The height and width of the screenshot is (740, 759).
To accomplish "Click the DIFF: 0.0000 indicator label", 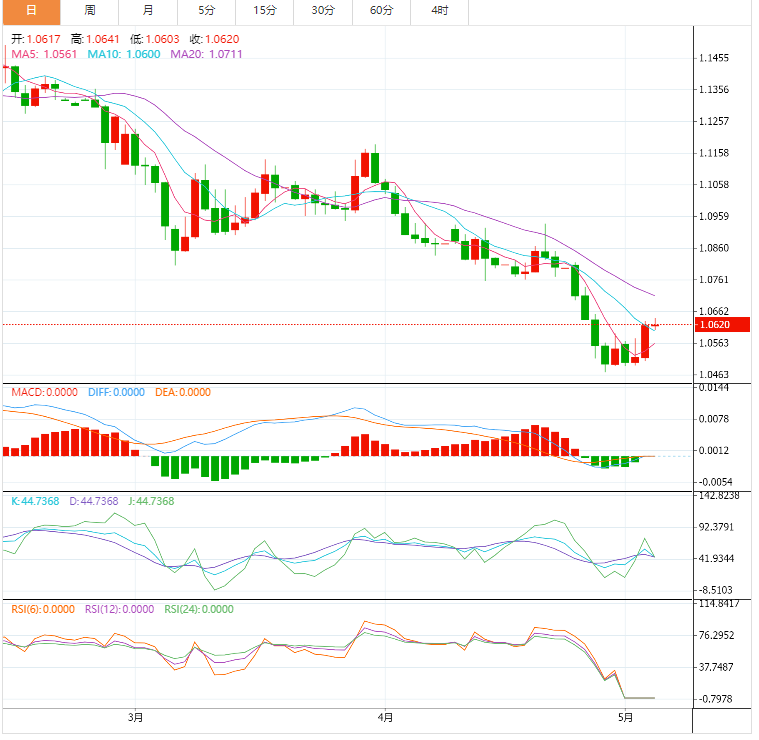I will (116, 393).
